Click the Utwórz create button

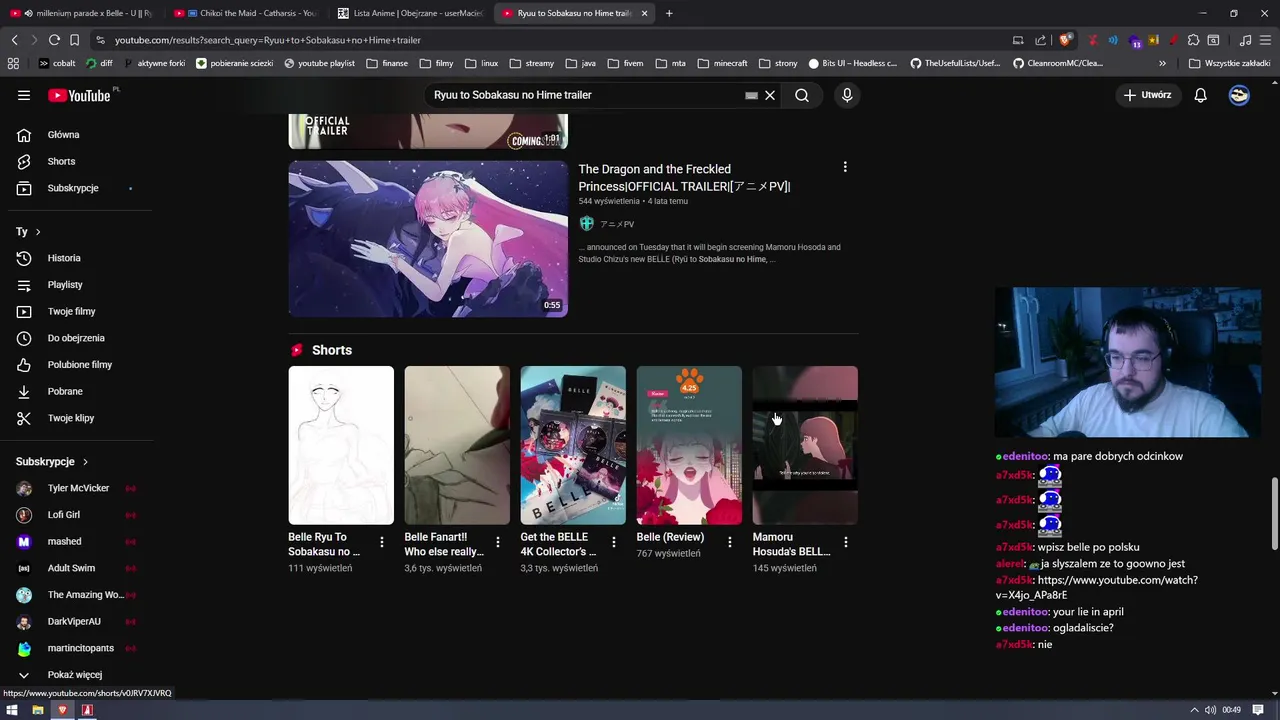pyautogui.click(x=1147, y=95)
